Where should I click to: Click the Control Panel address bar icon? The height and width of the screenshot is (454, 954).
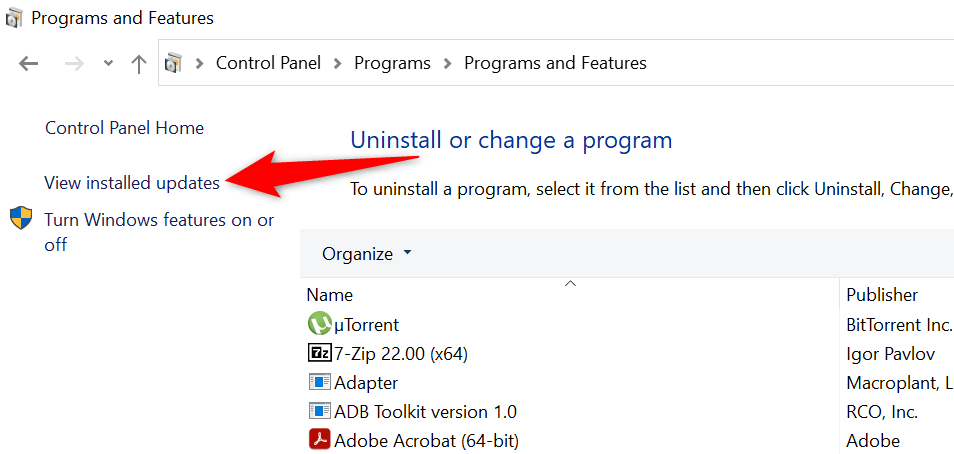(173, 63)
